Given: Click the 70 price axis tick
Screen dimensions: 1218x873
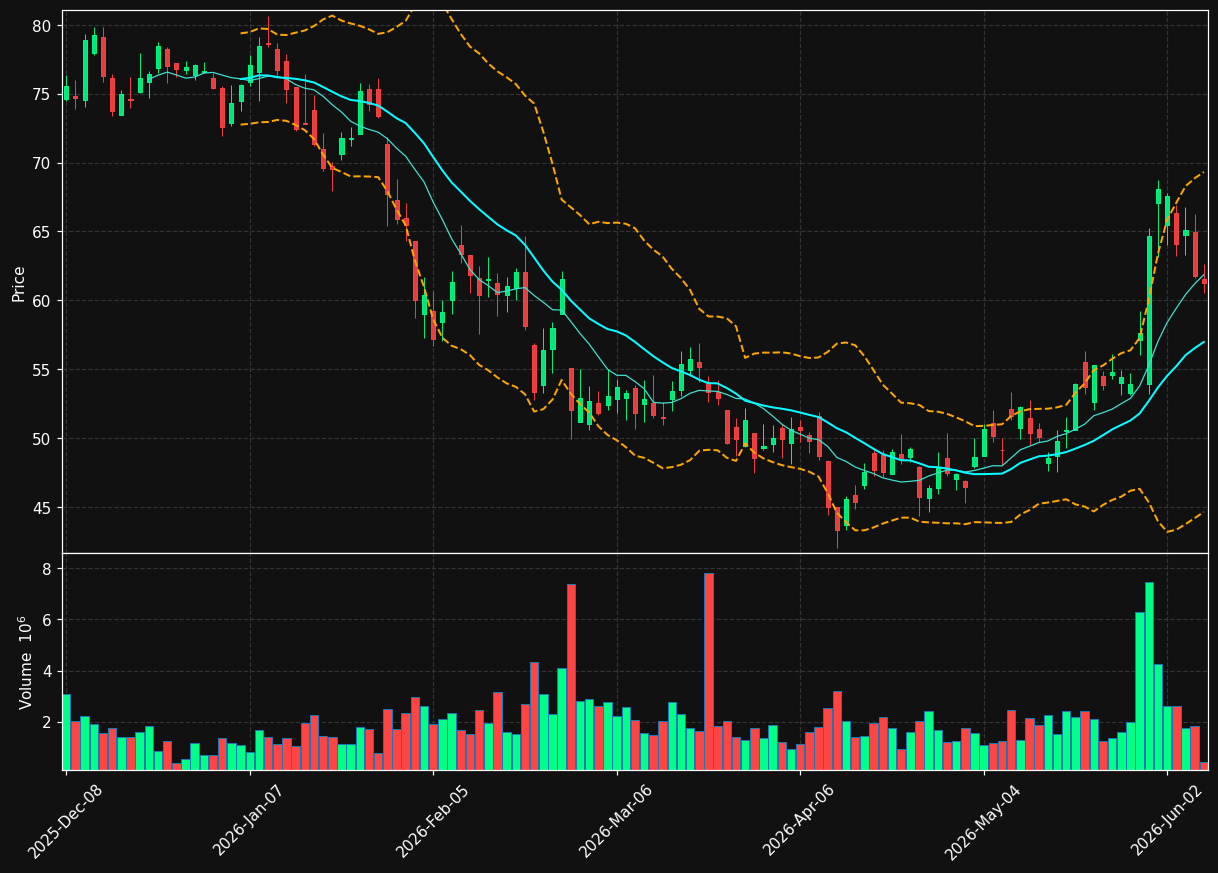Looking at the screenshot, I should click(41, 163).
